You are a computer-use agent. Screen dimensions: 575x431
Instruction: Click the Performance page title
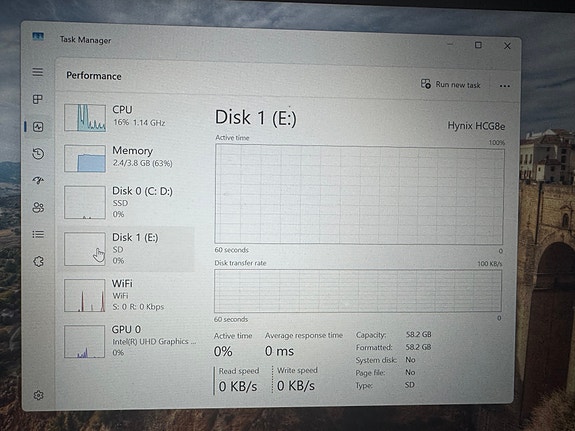point(94,76)
